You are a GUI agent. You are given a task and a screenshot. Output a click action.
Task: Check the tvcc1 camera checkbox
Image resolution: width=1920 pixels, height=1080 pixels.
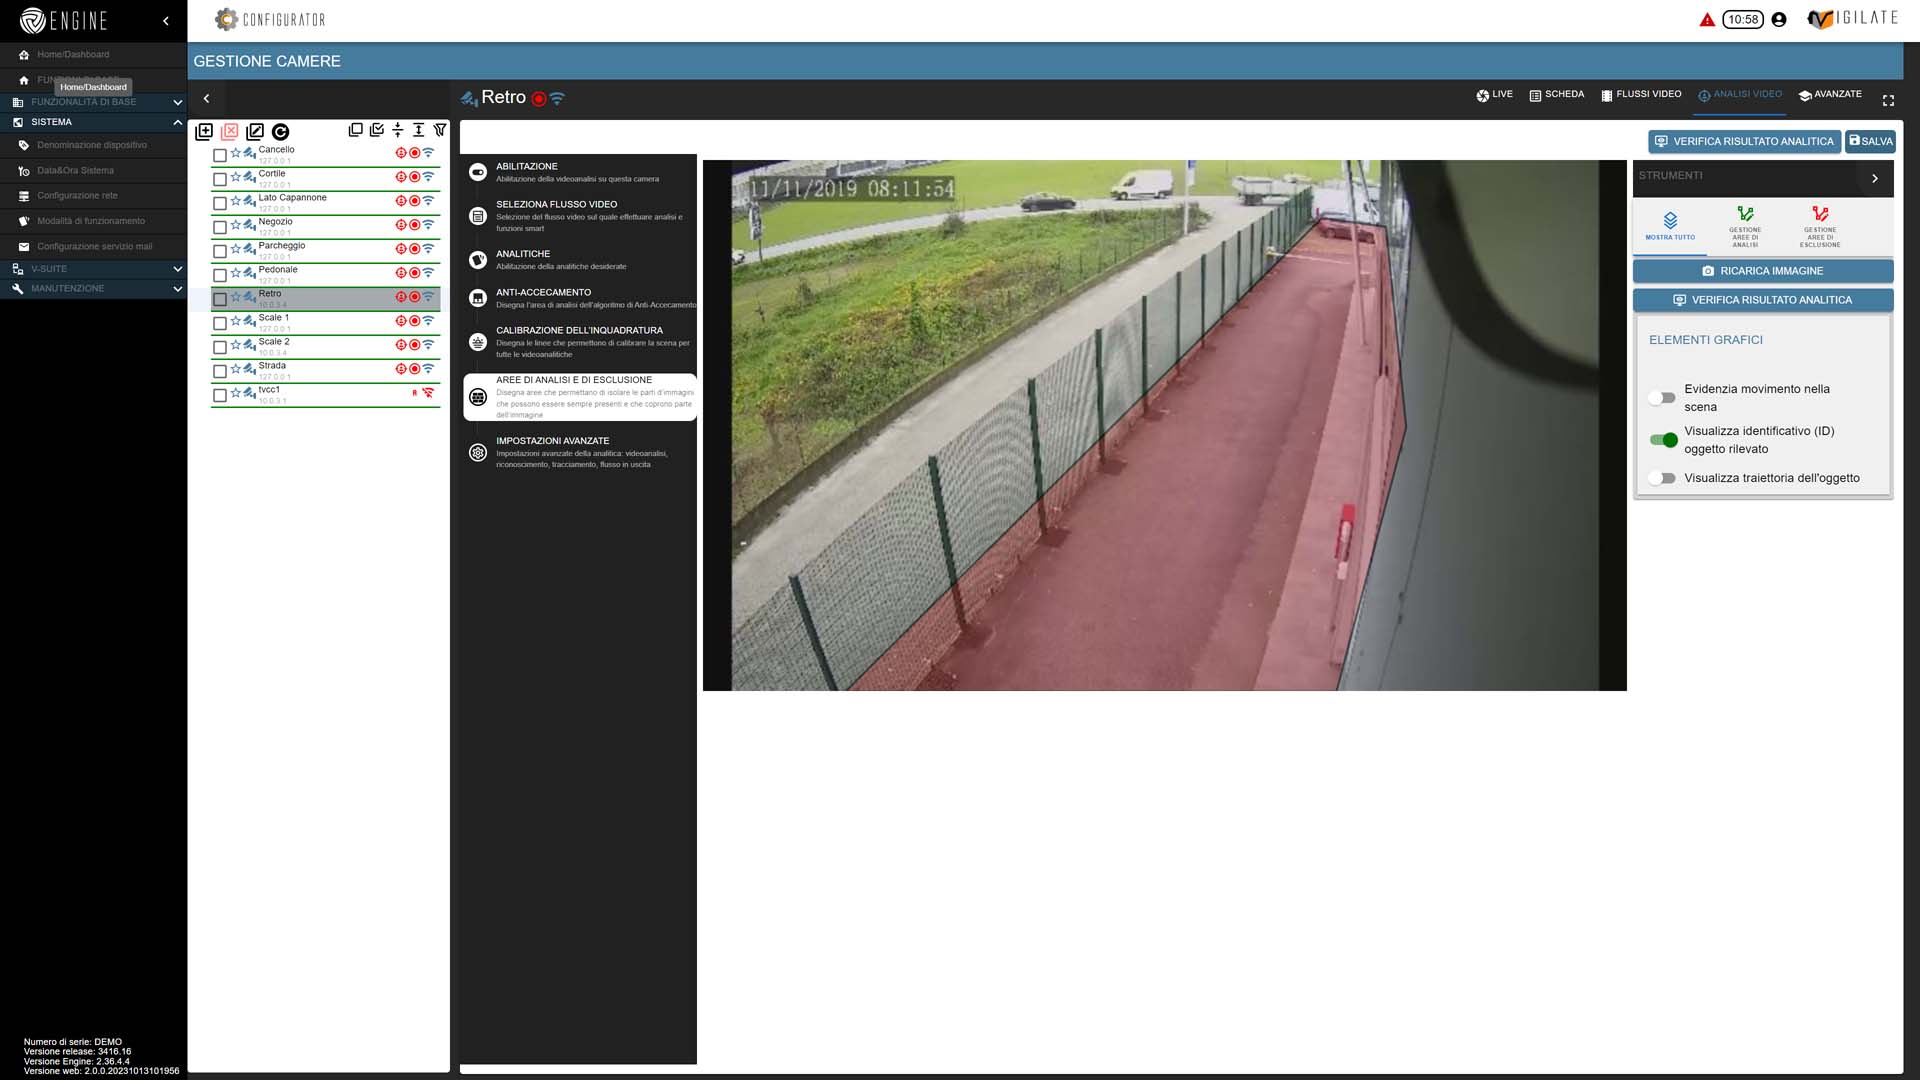220,395
